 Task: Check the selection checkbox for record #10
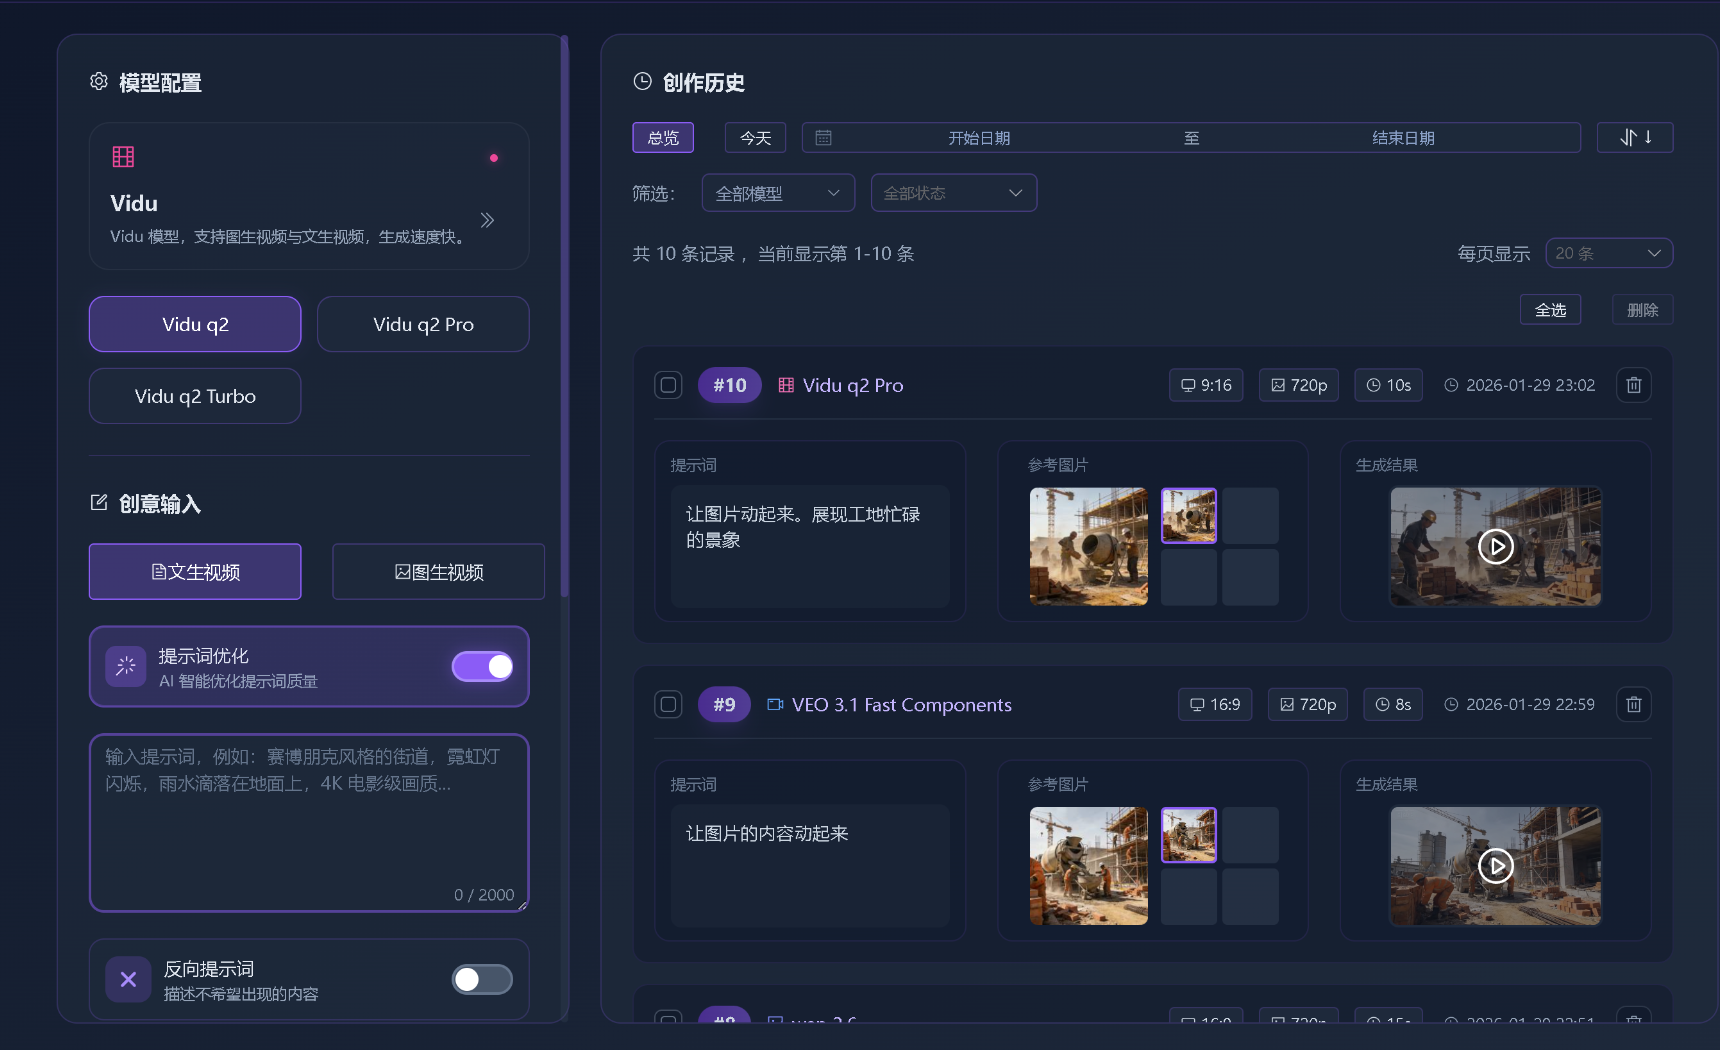(668, 384)
